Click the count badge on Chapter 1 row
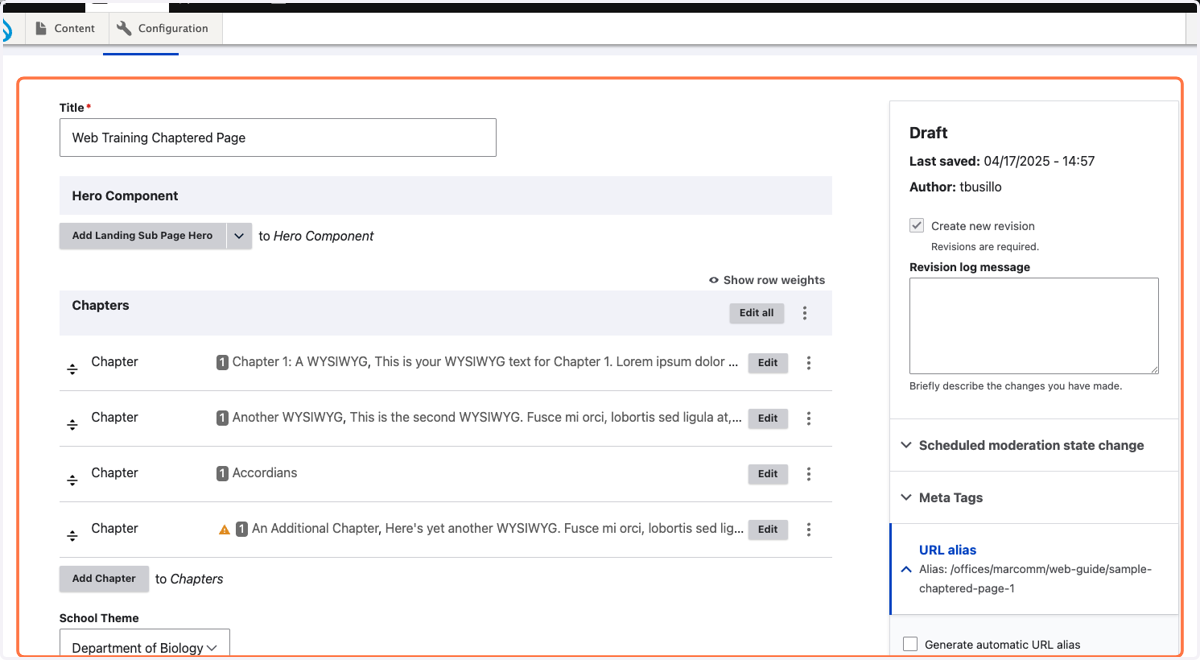Screen dimensions: 1200x660 tap(222, 362)
